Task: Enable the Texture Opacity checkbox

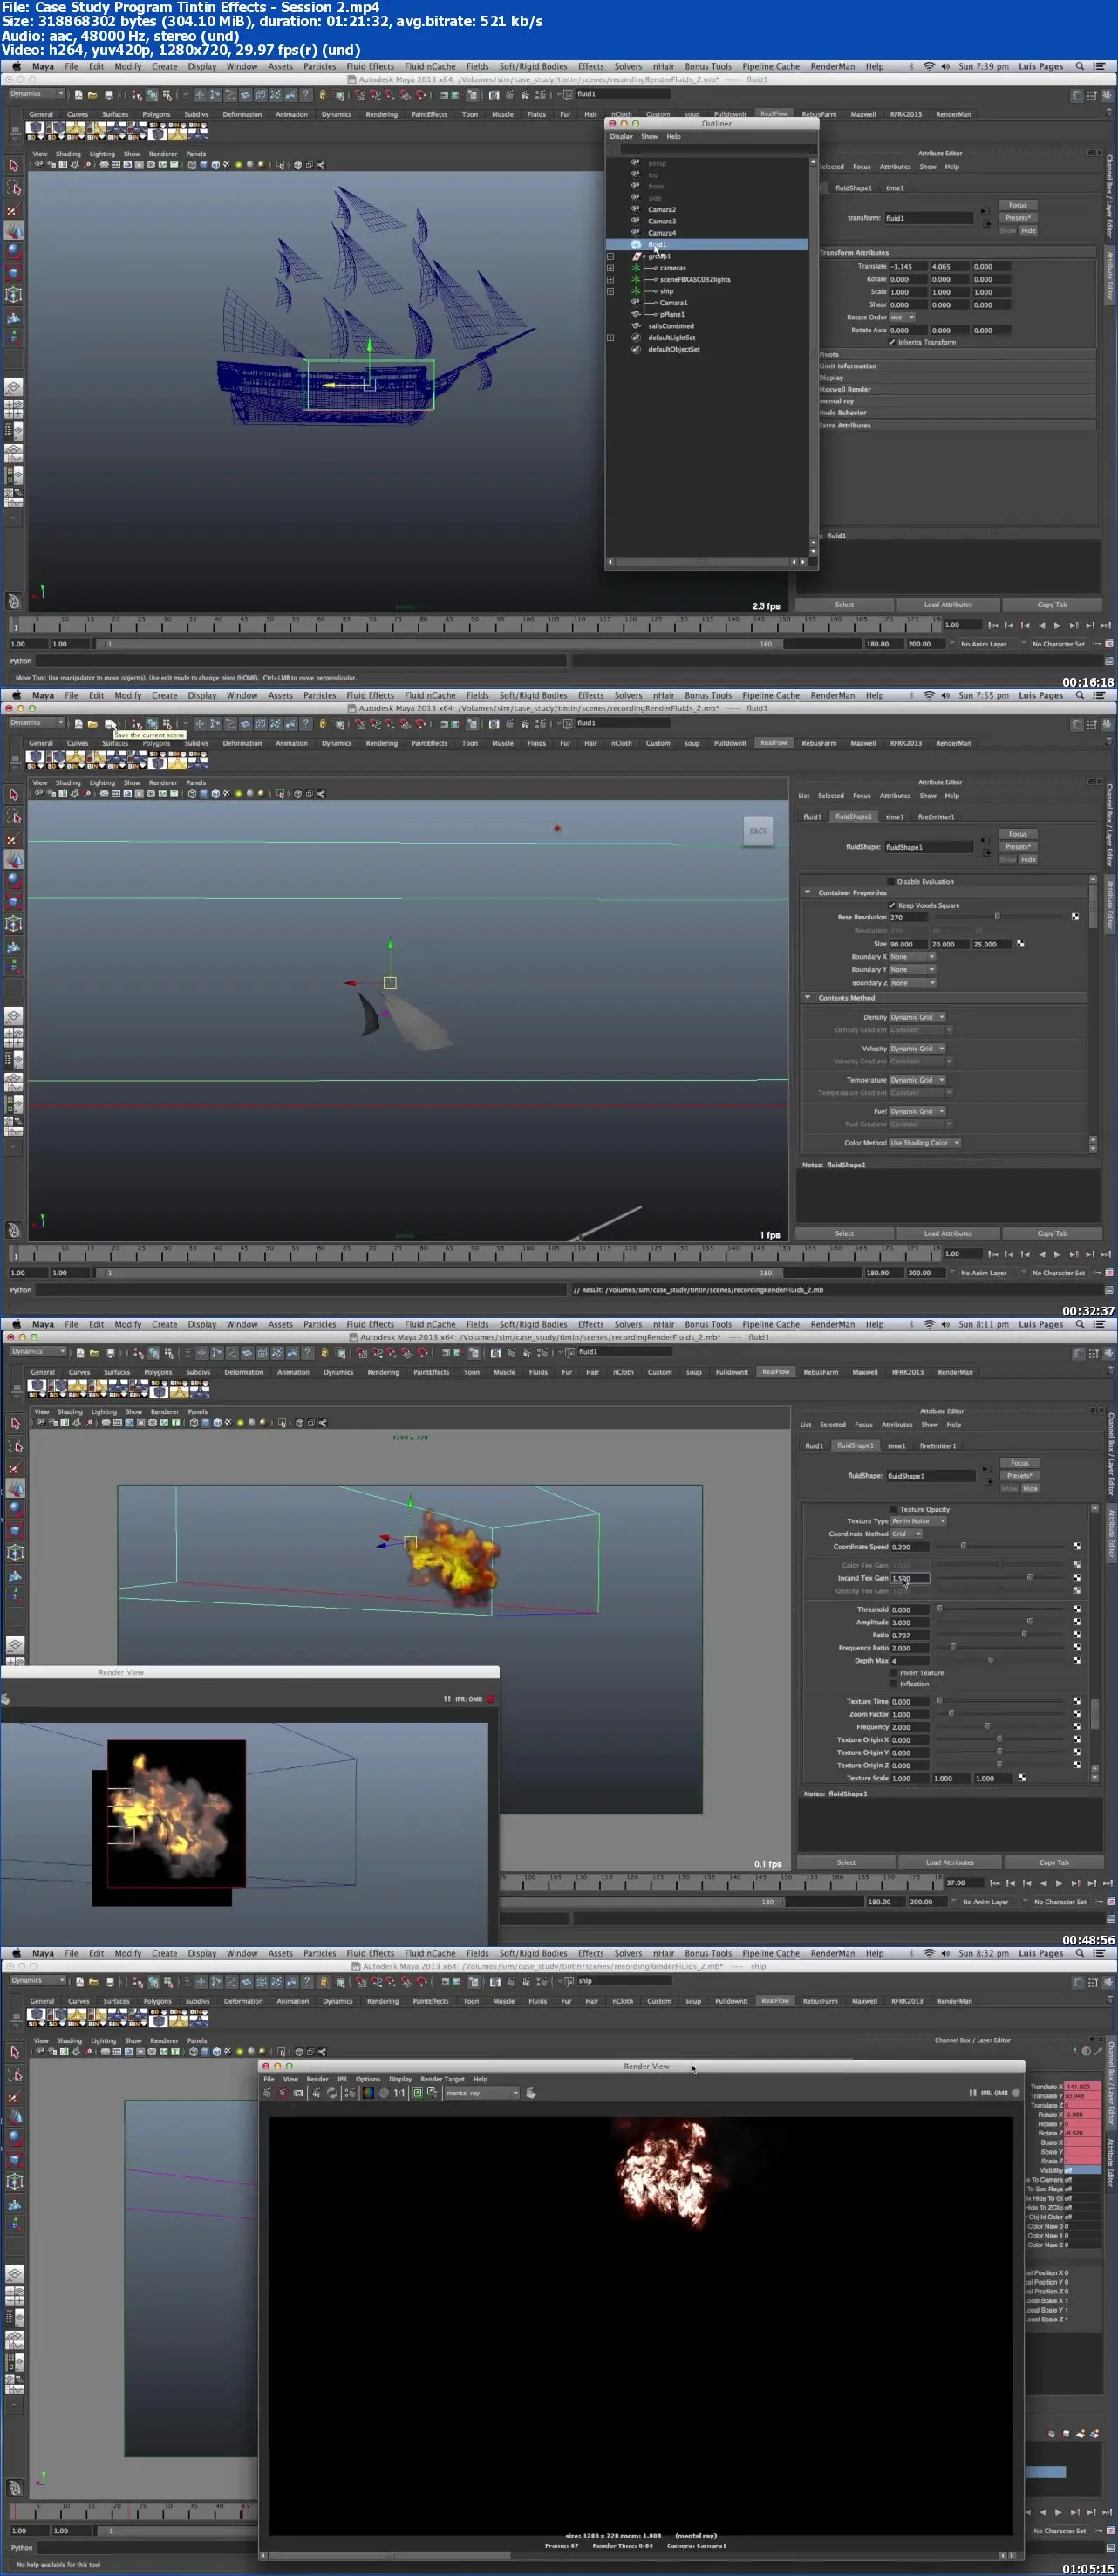Action: [894, 1509]
